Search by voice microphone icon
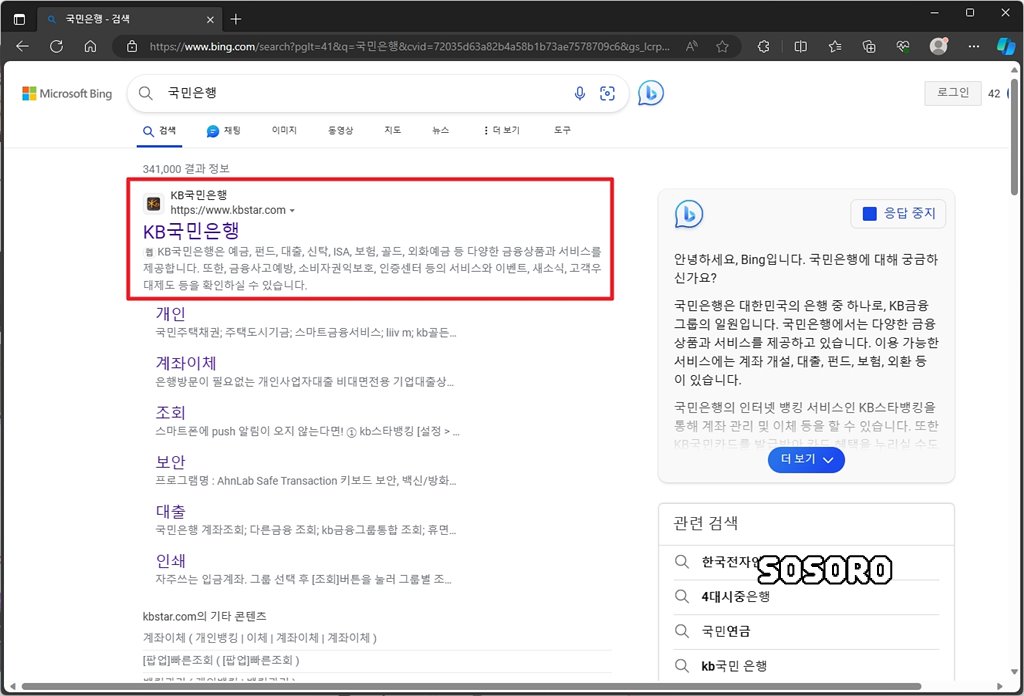This screenshot has height=696, width=1024. [x=579, y=93]
